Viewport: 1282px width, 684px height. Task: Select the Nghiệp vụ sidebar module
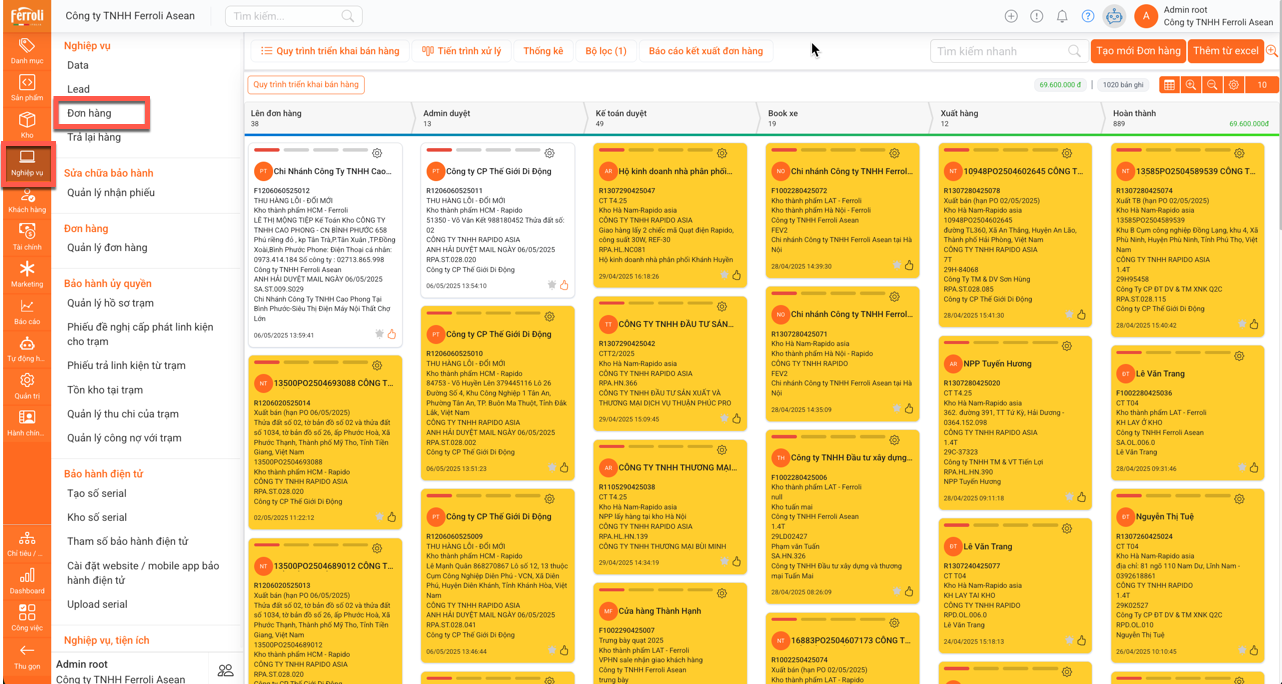pos(27,163)
